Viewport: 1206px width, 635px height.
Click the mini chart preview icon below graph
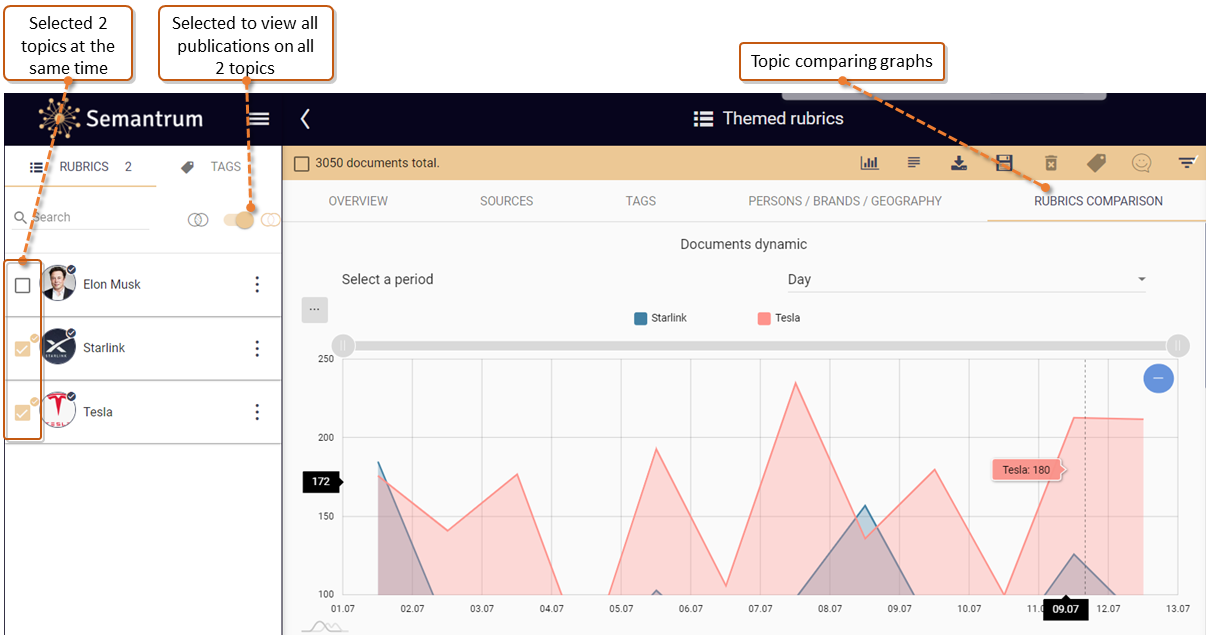click(x=325, y=626)
